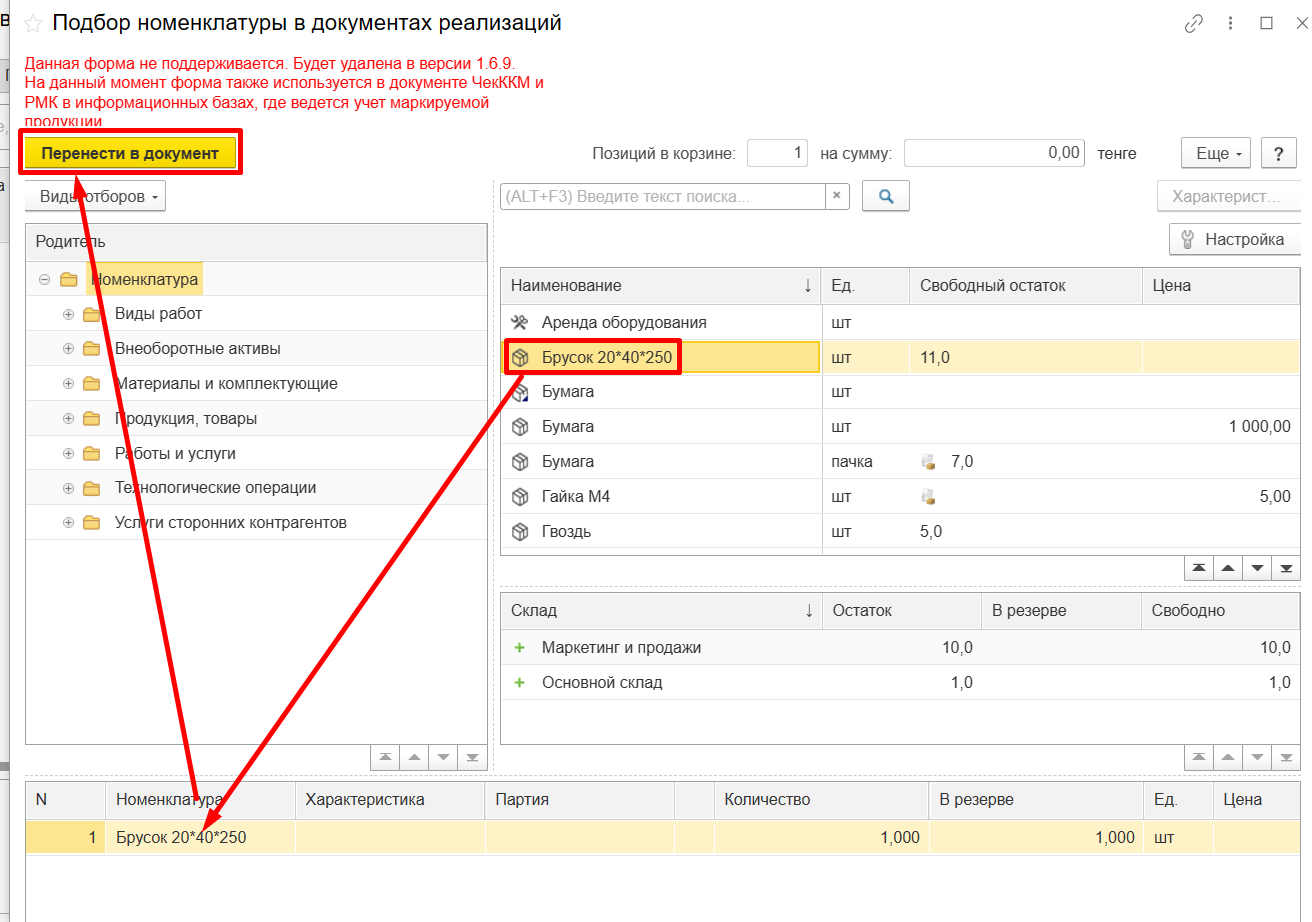This screenshot has height=922, width=1312.
Task: Clear search text with the x button
Action: coord(837,196)
